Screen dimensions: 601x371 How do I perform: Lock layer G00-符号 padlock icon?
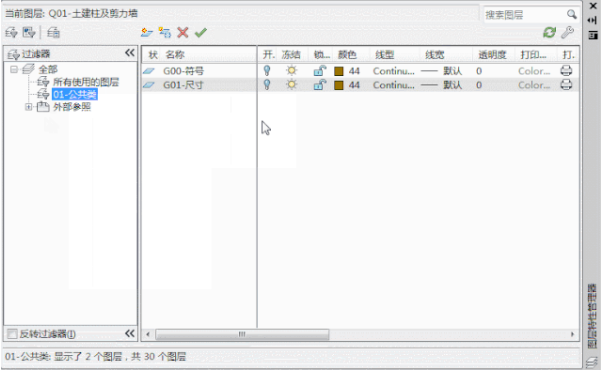[x=320, y=71]
